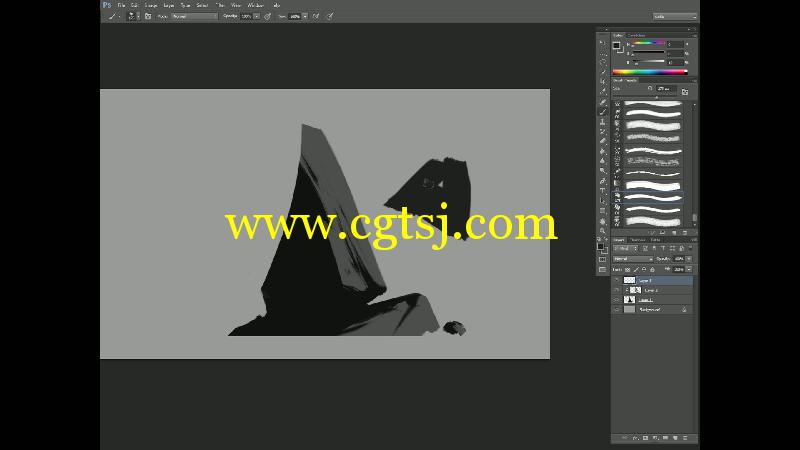Open the layer blend mode dropdown
800x450 pixels.
point(633,259)
